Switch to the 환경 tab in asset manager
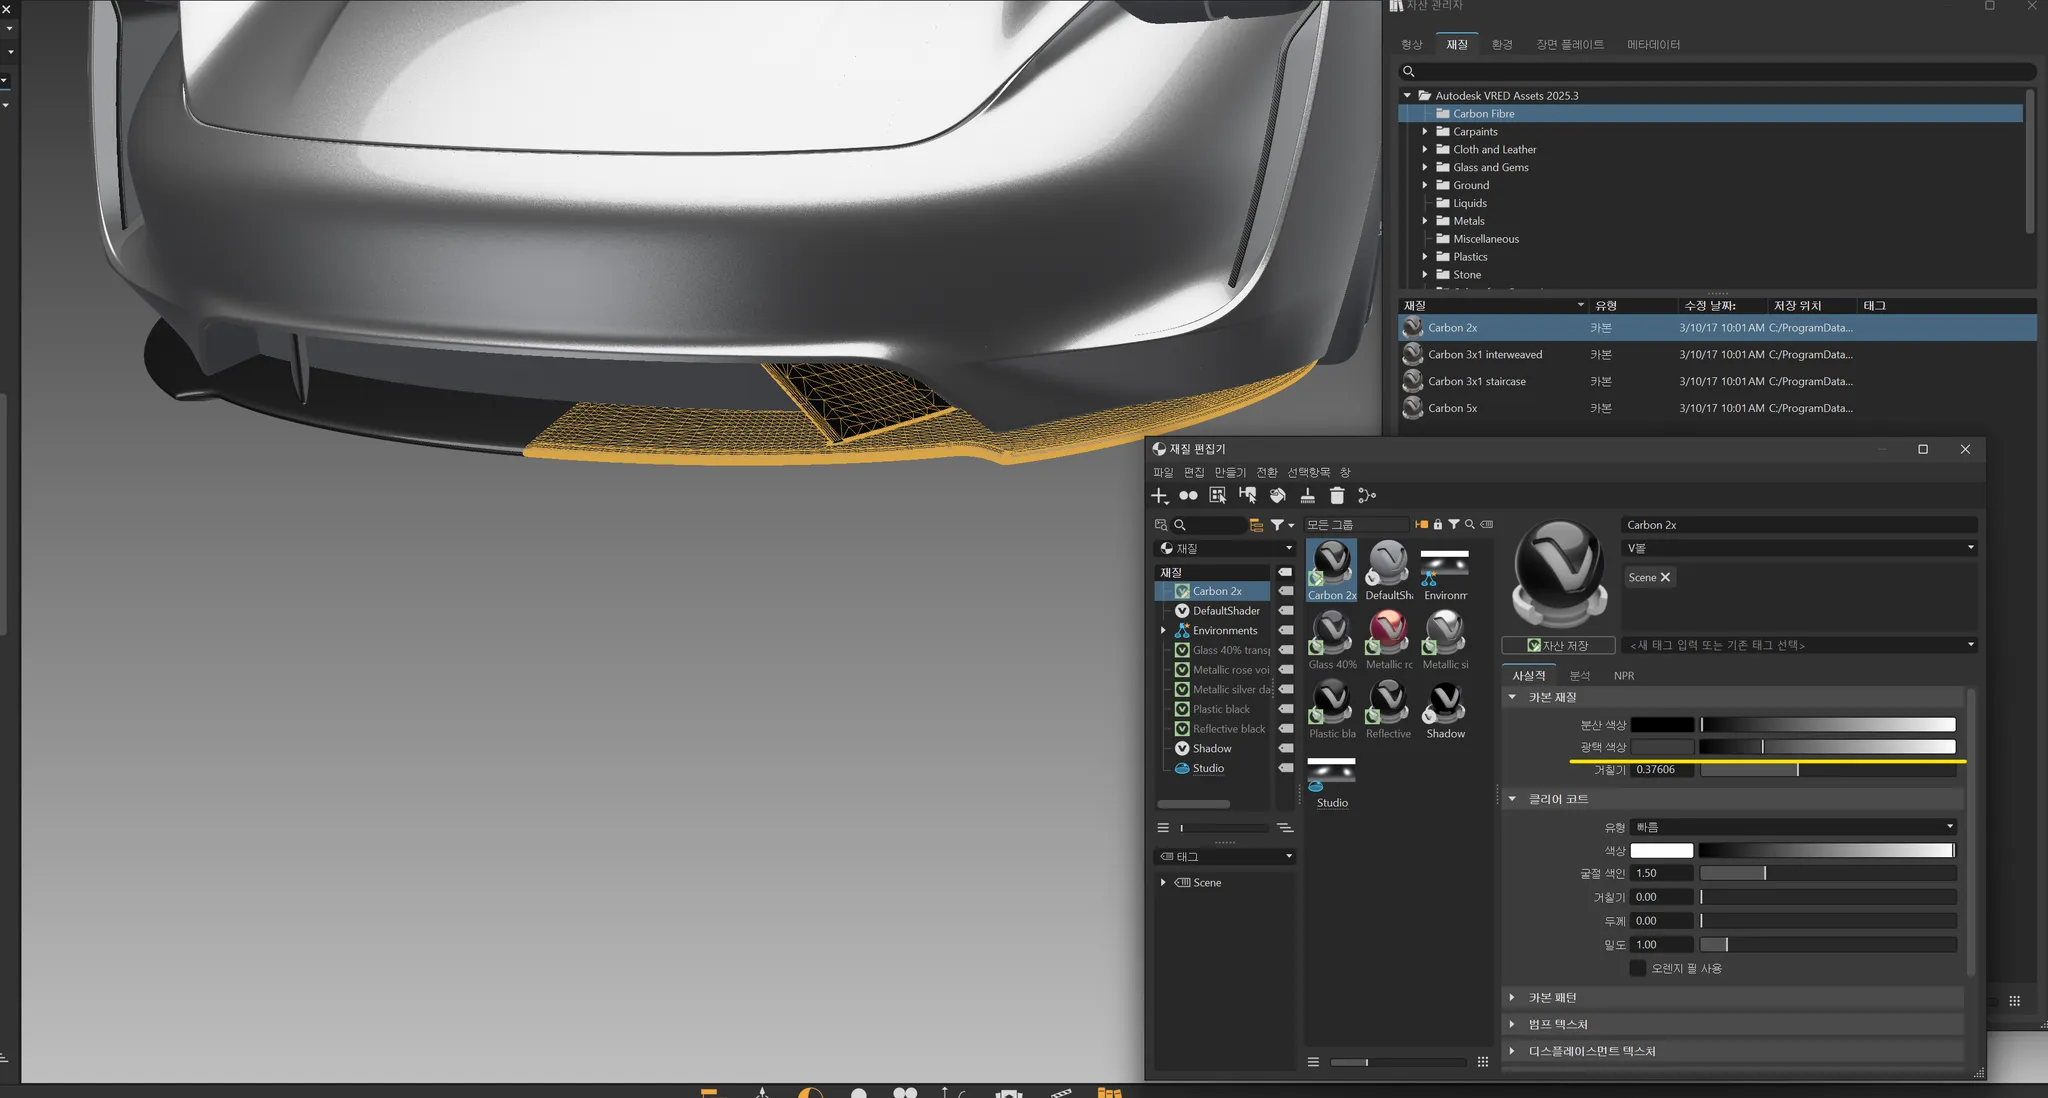The height and width of the screenshot is (1098, 2048). click(1501, 45)
